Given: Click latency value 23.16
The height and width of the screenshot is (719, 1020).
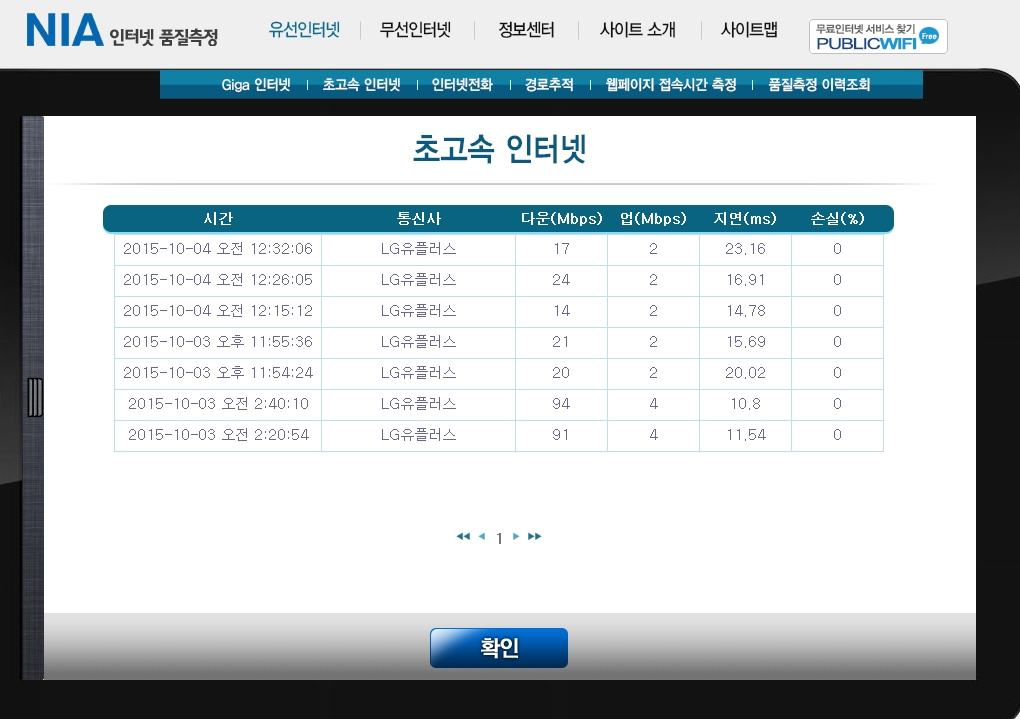Looking at the screenshot, I should pyautogui.click(x=745, y=249).
